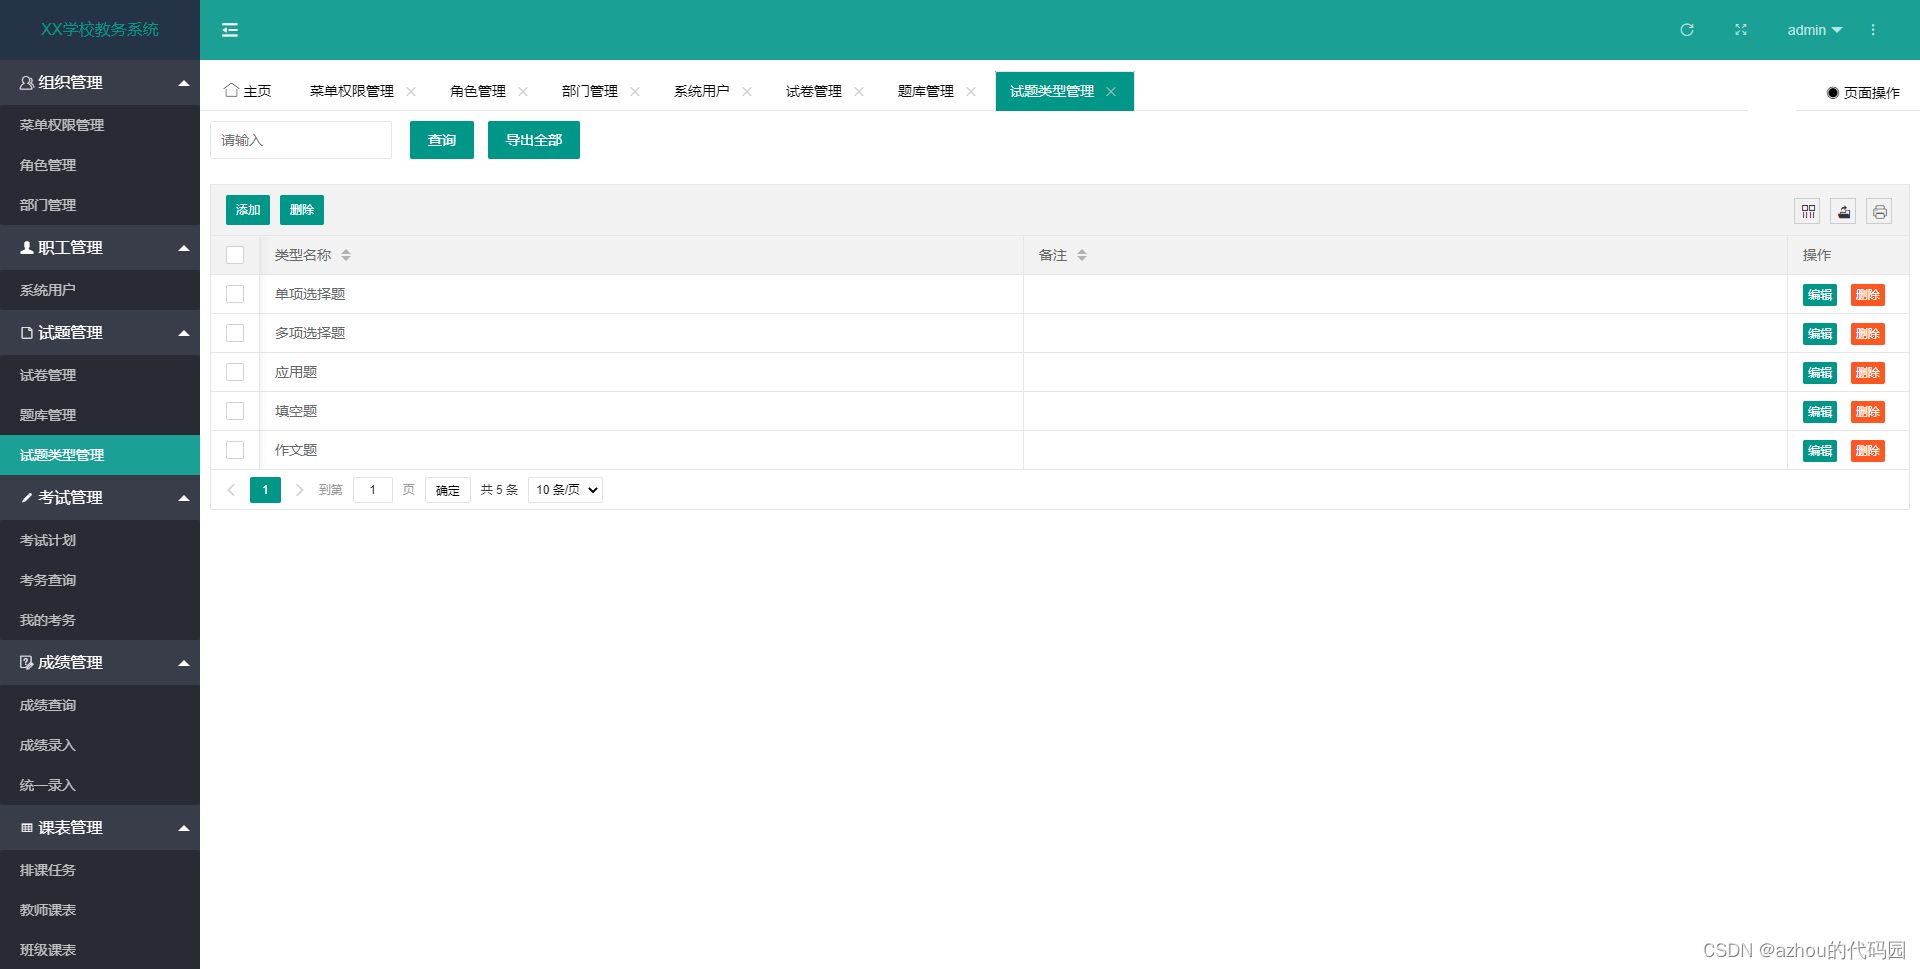Screen dimensions: 1920x969
Task: Open 考试计划 in the sidebar
Action: pos(100,540)
